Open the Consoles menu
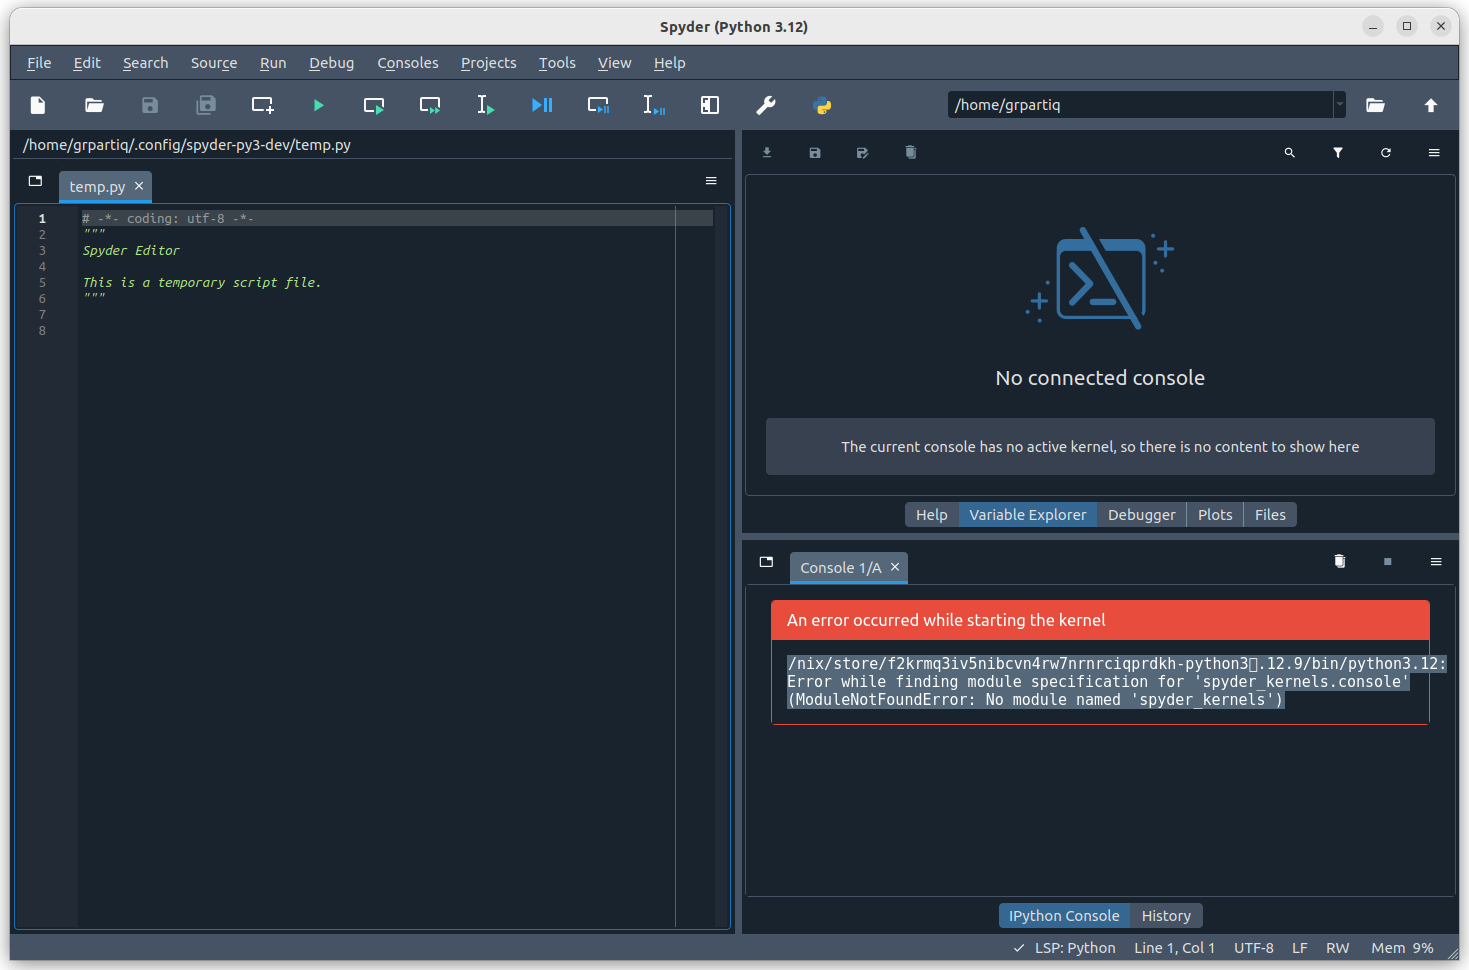Viewport: 1469px width, 970px height. click(x=408, y=63)
